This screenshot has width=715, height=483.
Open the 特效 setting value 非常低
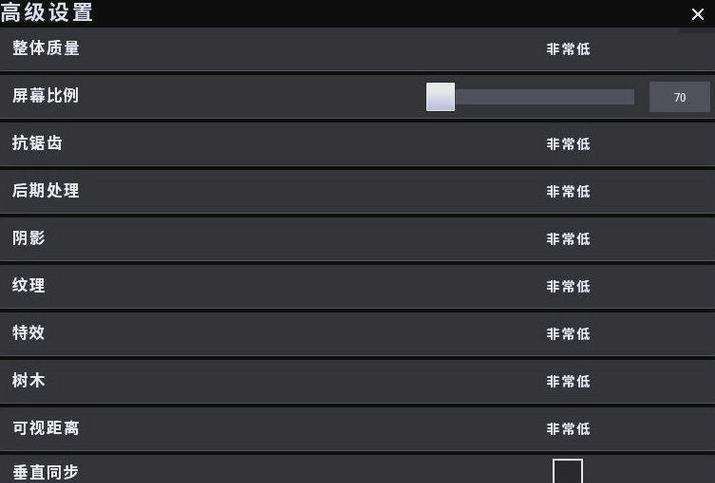click(x=568, y=333)
